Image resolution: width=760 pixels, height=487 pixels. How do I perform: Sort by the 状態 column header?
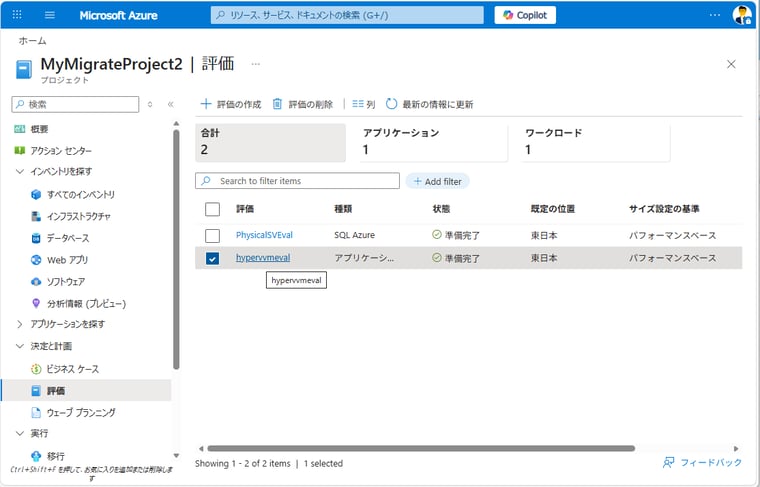441,209
